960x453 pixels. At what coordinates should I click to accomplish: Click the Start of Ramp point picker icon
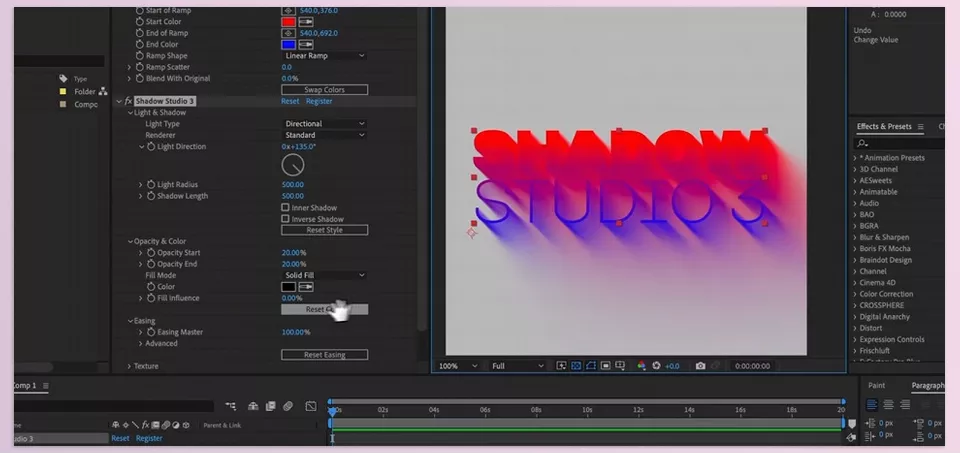[288, 10]
